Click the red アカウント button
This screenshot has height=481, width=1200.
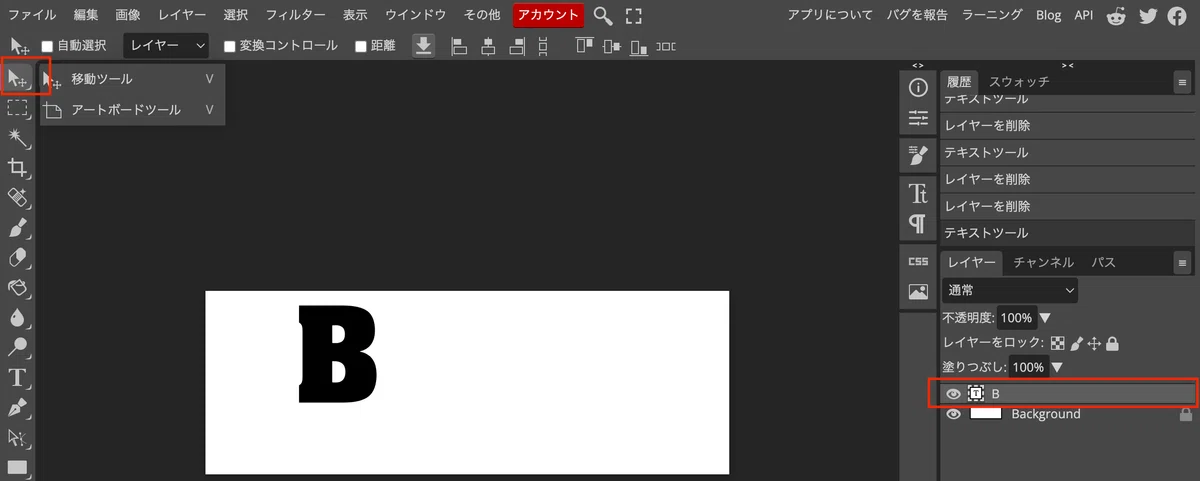click(548, 15)
